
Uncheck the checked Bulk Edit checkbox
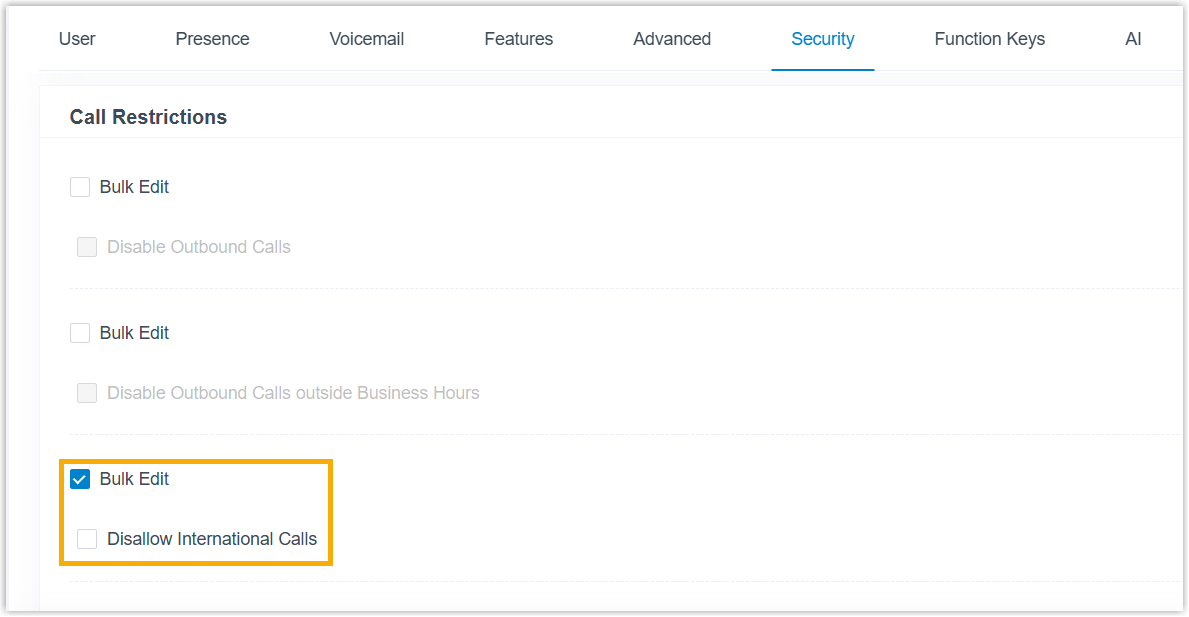pos(80,479)
